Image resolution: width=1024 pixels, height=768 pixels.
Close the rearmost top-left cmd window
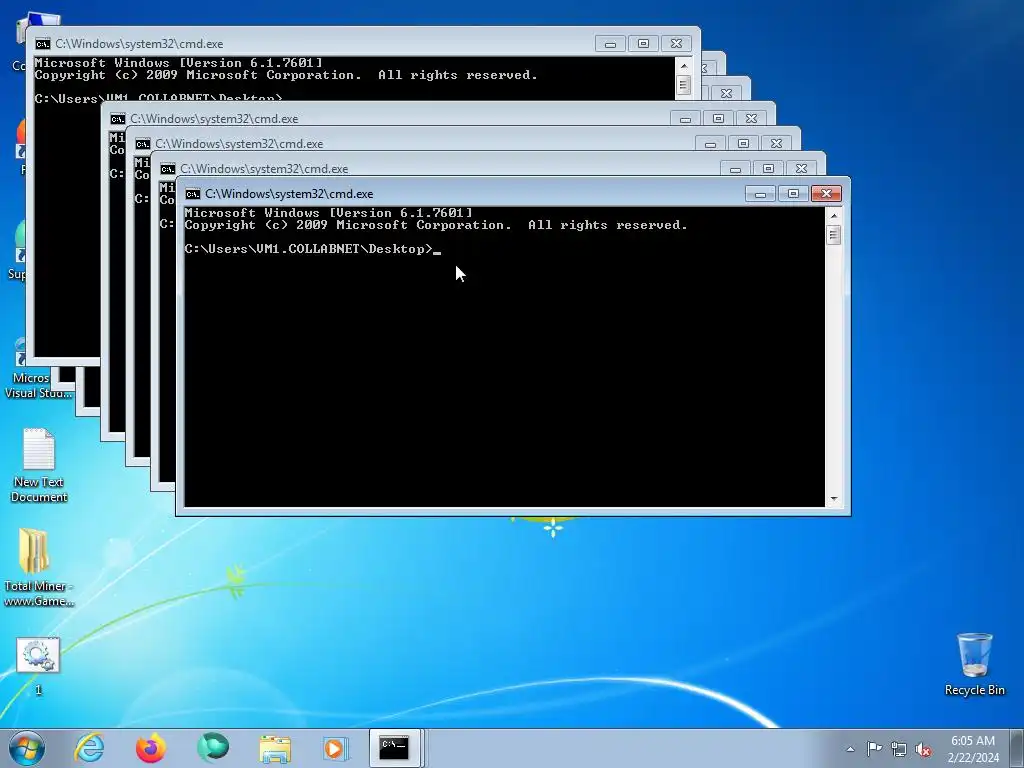(676, 43)
